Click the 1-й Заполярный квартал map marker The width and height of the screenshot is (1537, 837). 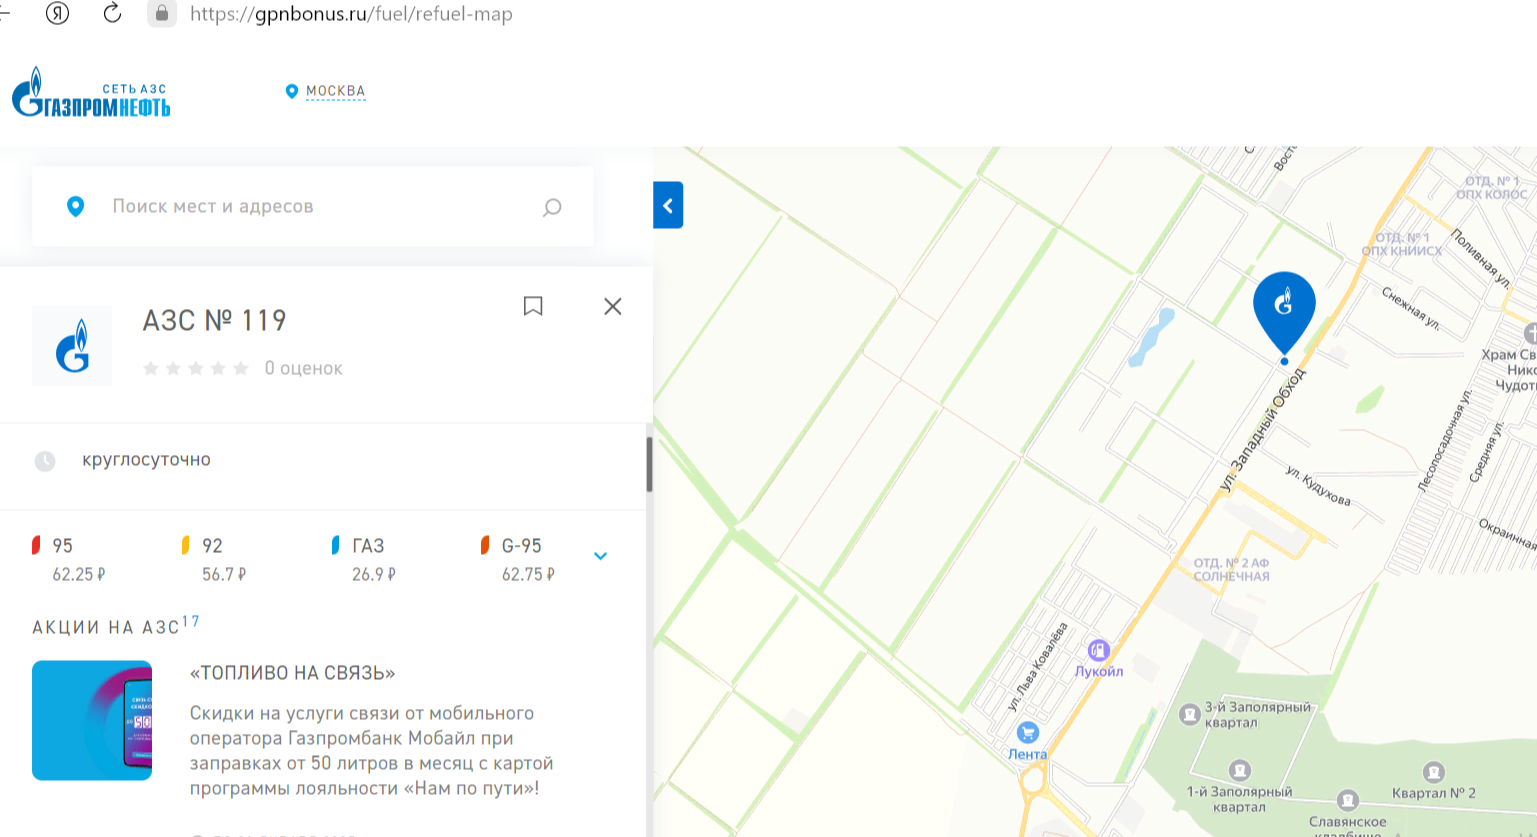[1240, 770]
